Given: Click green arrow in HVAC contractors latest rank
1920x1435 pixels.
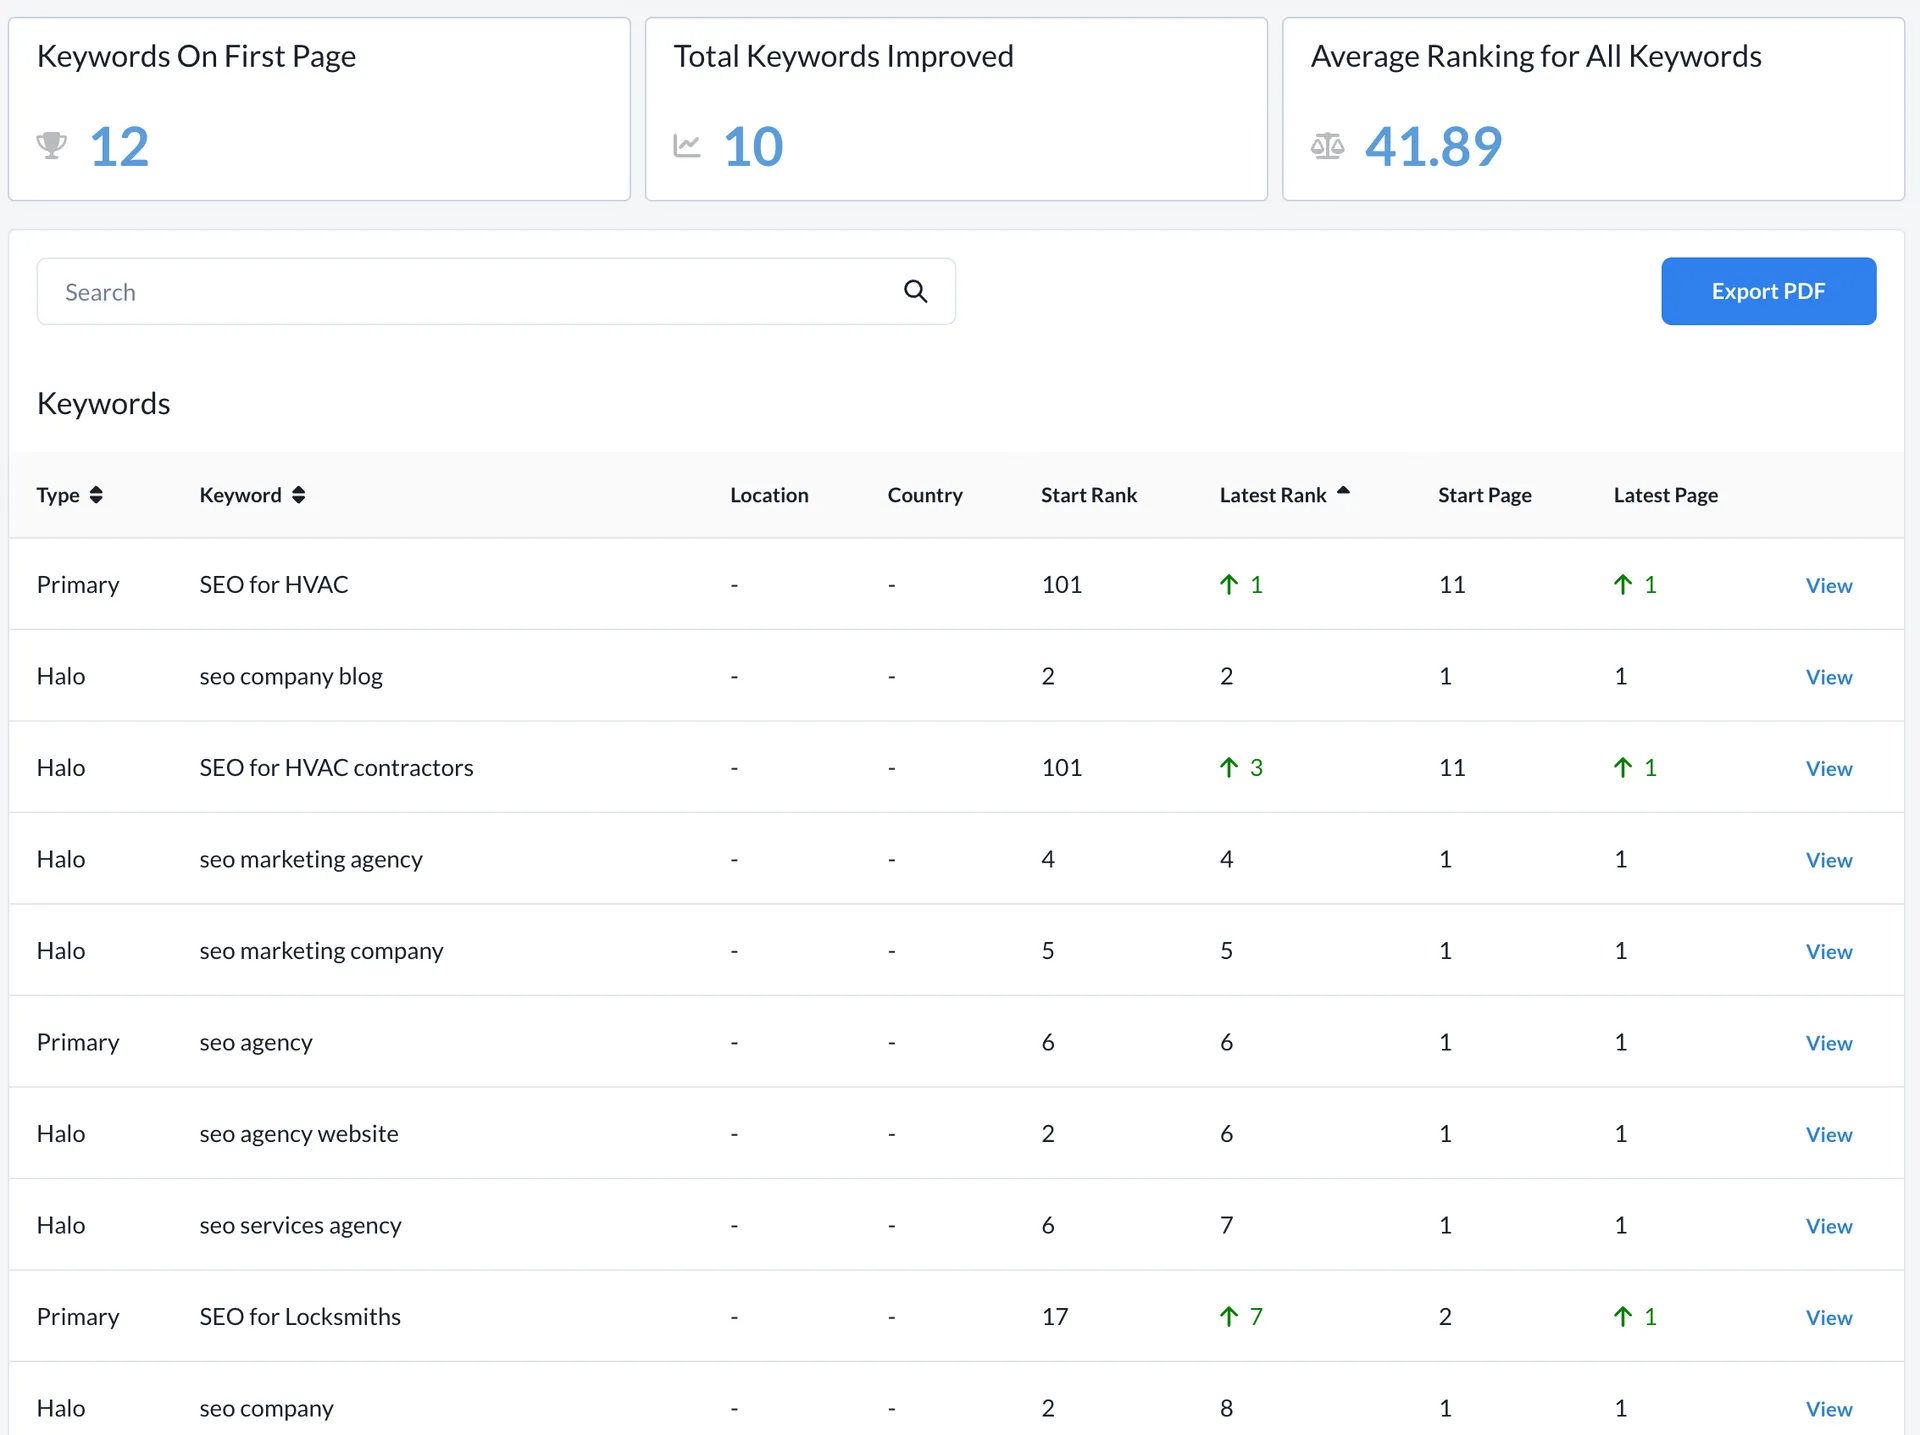Looking at the screenshot, I should (x=1229, y=768).
